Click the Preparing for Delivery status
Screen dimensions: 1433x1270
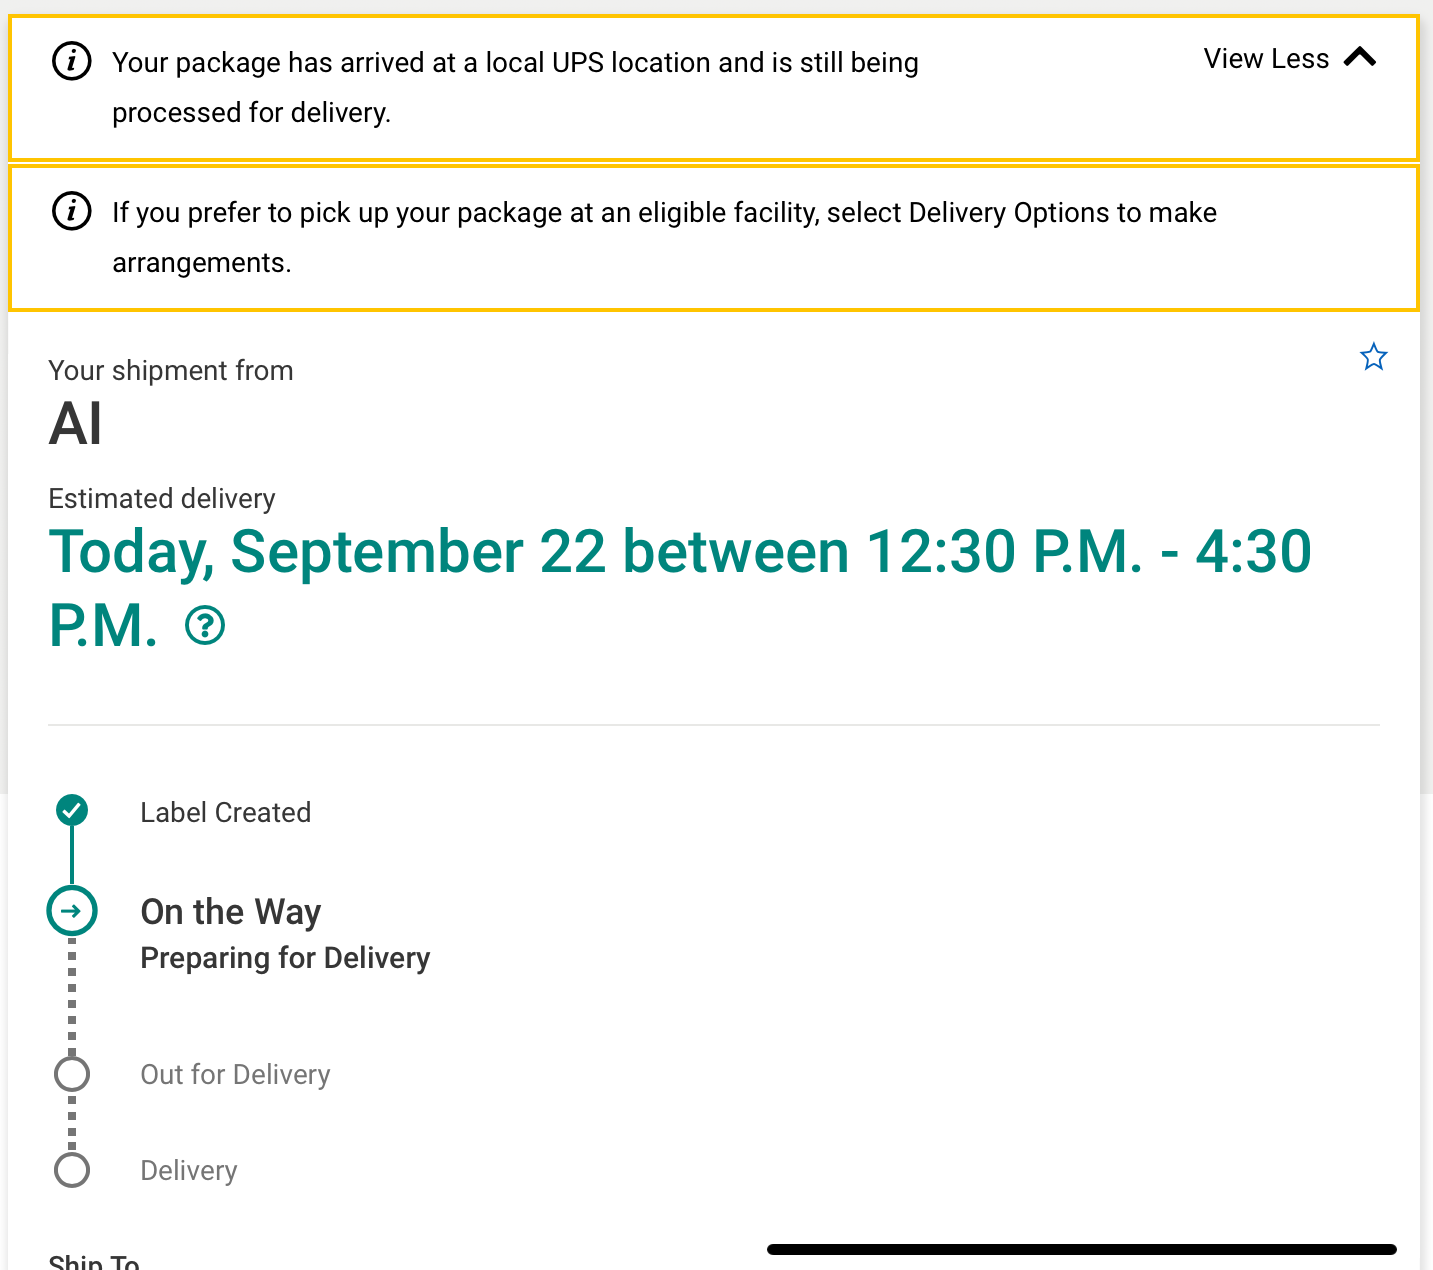(285, 958)
